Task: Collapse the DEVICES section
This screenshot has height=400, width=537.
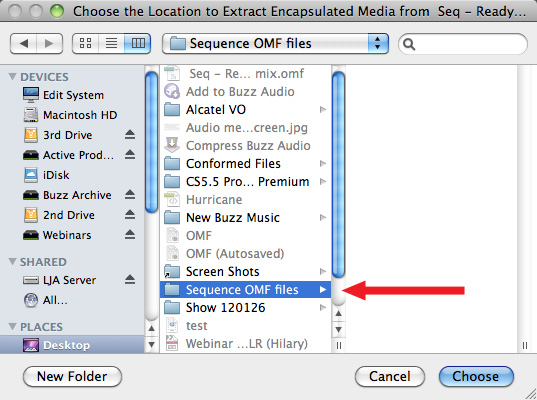Action: click(12, 76)
